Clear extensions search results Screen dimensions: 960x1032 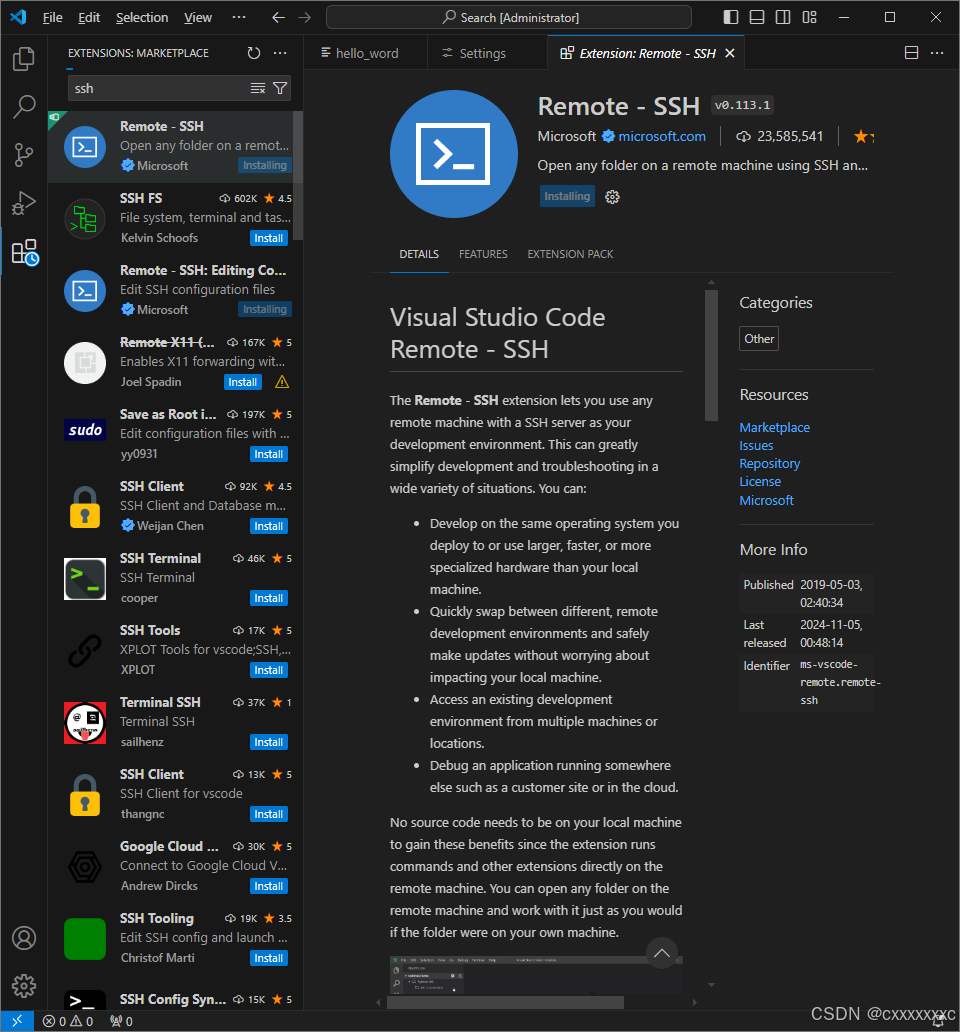tap(258, 88)
